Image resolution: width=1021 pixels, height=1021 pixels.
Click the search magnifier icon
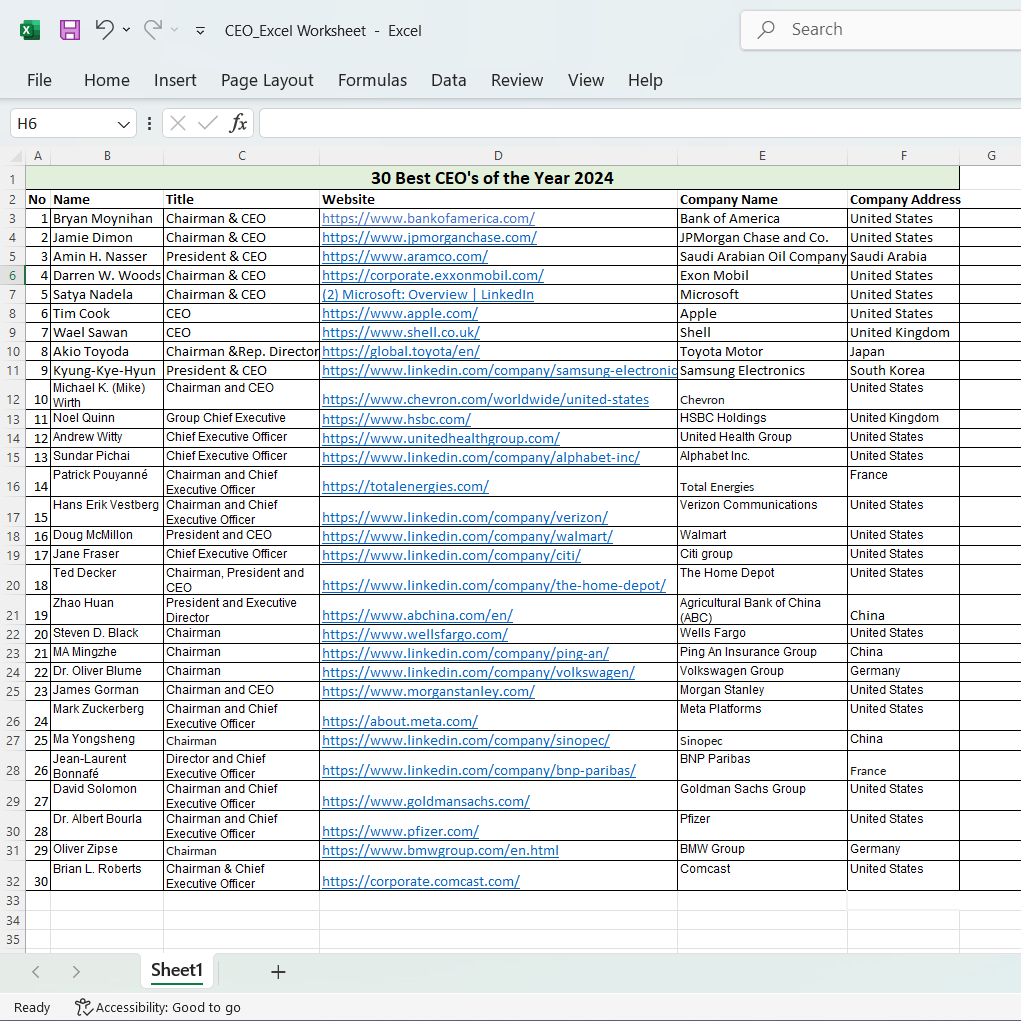(766, 29)
